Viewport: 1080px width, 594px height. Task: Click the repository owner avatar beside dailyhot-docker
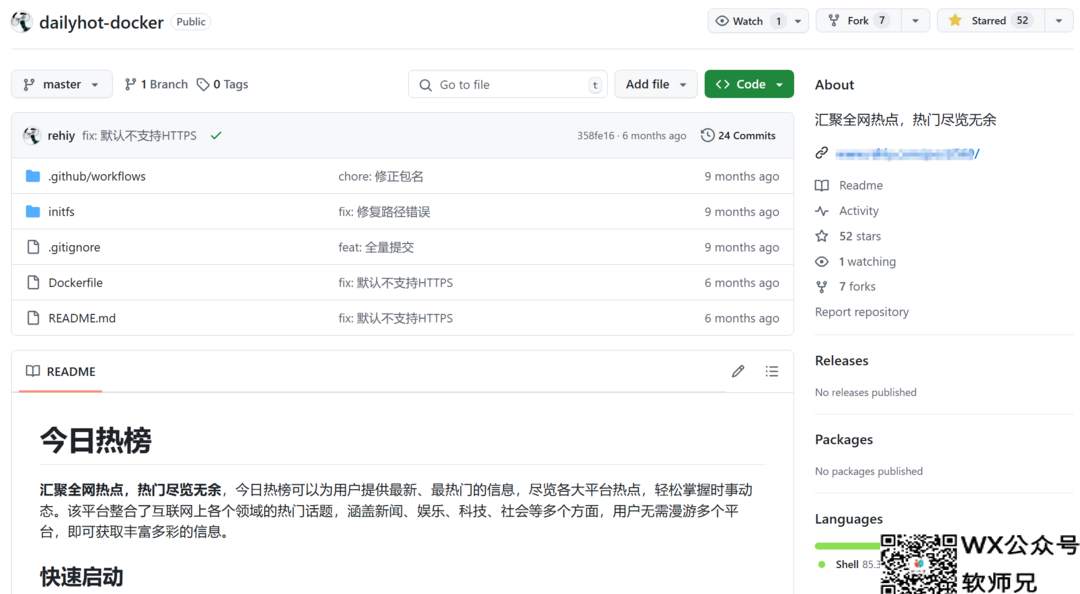coord(21,22)
